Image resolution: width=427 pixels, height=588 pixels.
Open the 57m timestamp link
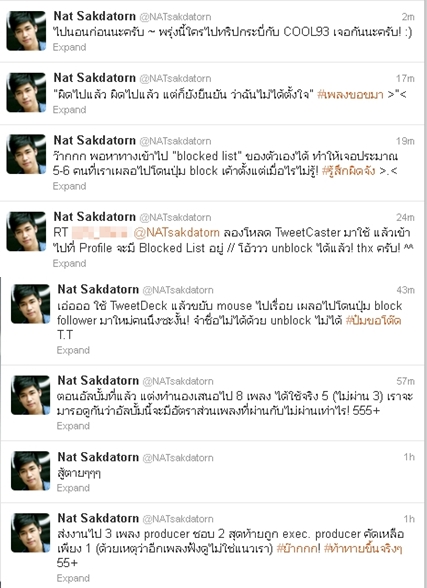(405, 381)
